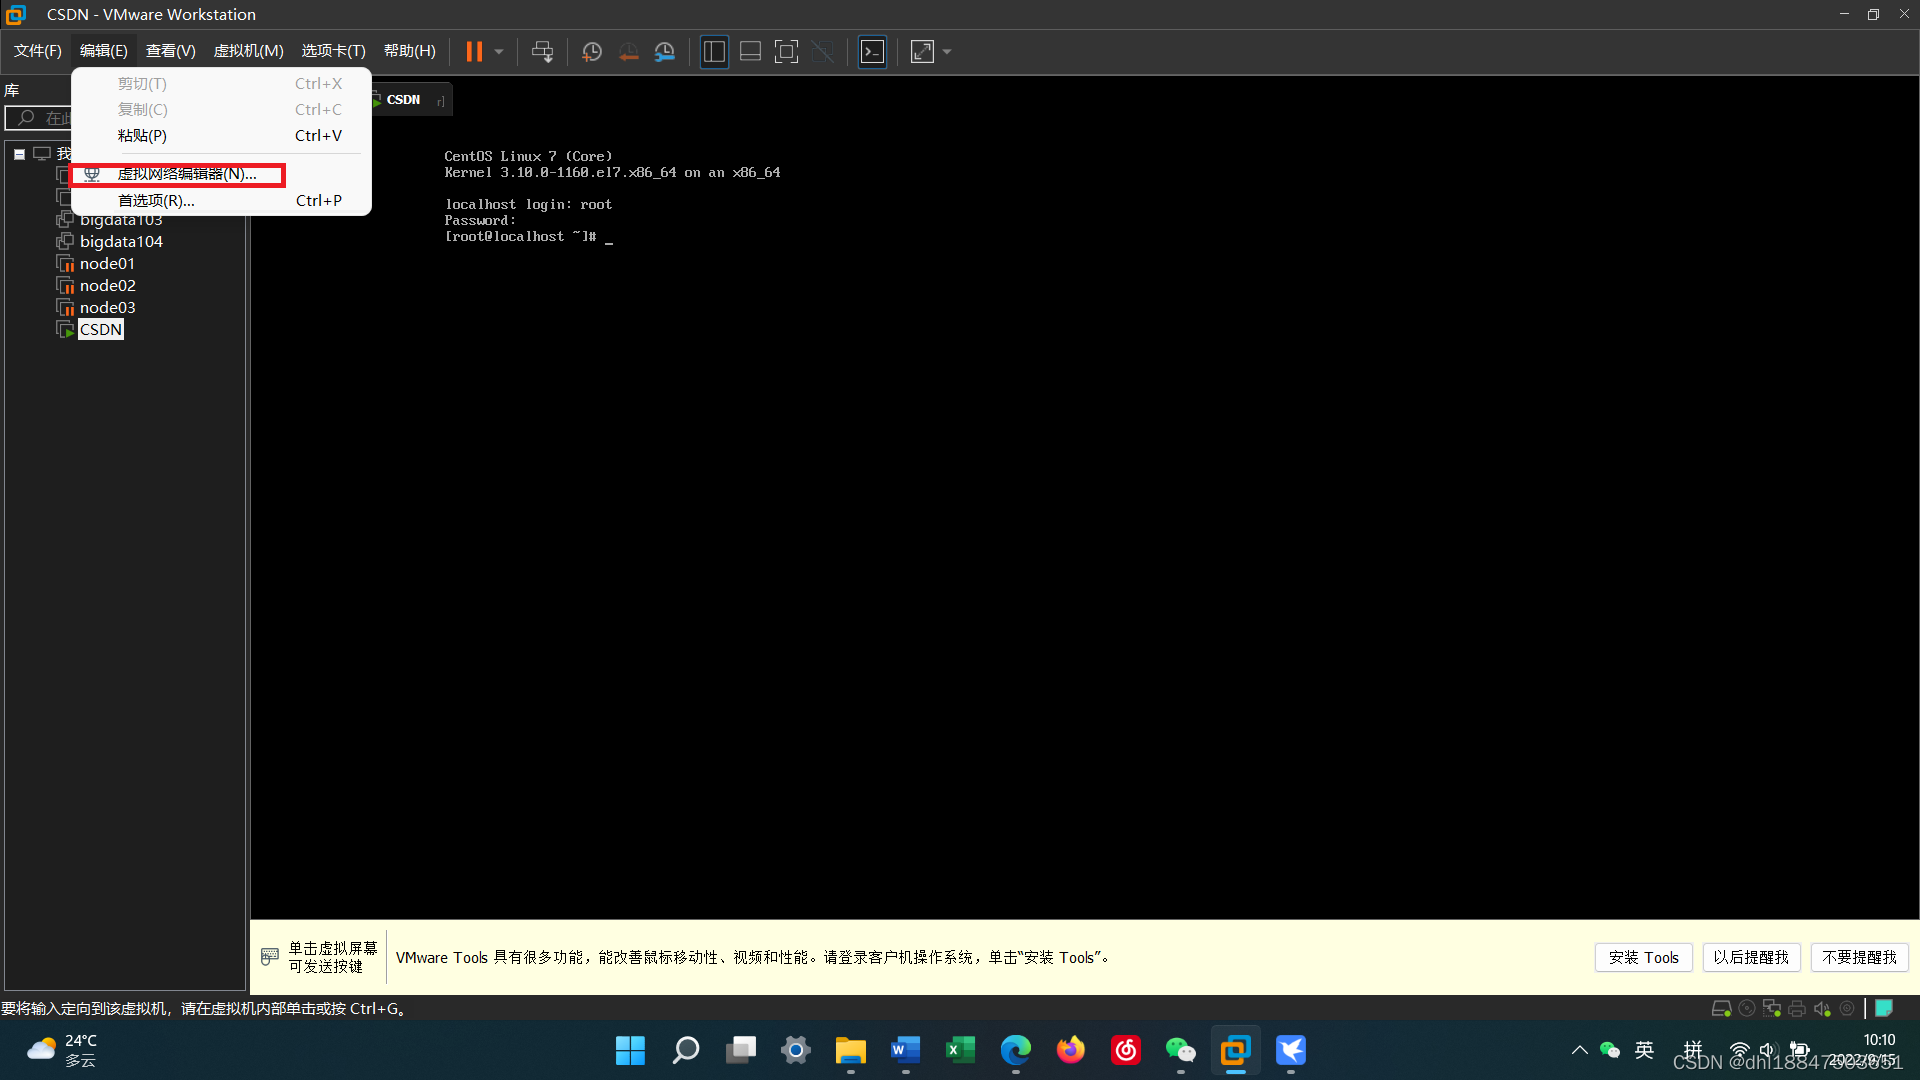The image size is (1920, 1080).
Task: Toggle the thumbnail bar view icon
Action: tap(750, 51)
